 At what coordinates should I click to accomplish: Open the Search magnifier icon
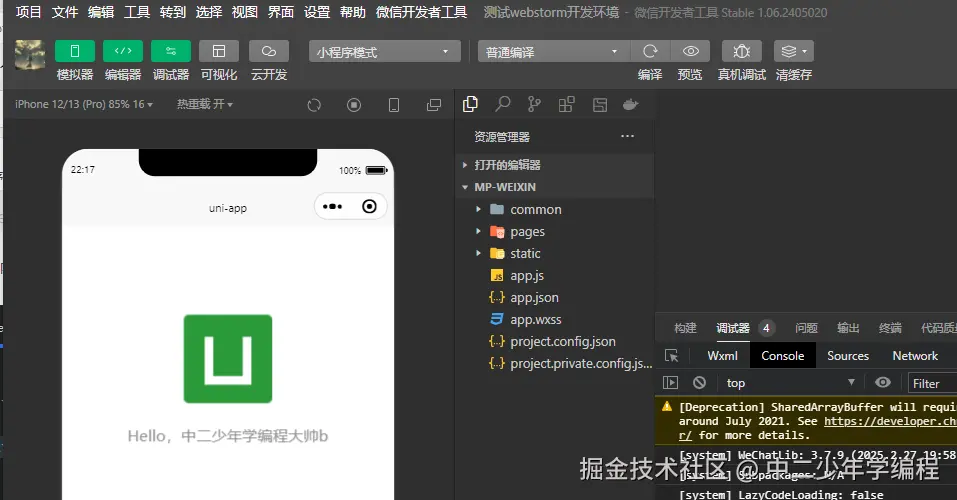[502, 104]
